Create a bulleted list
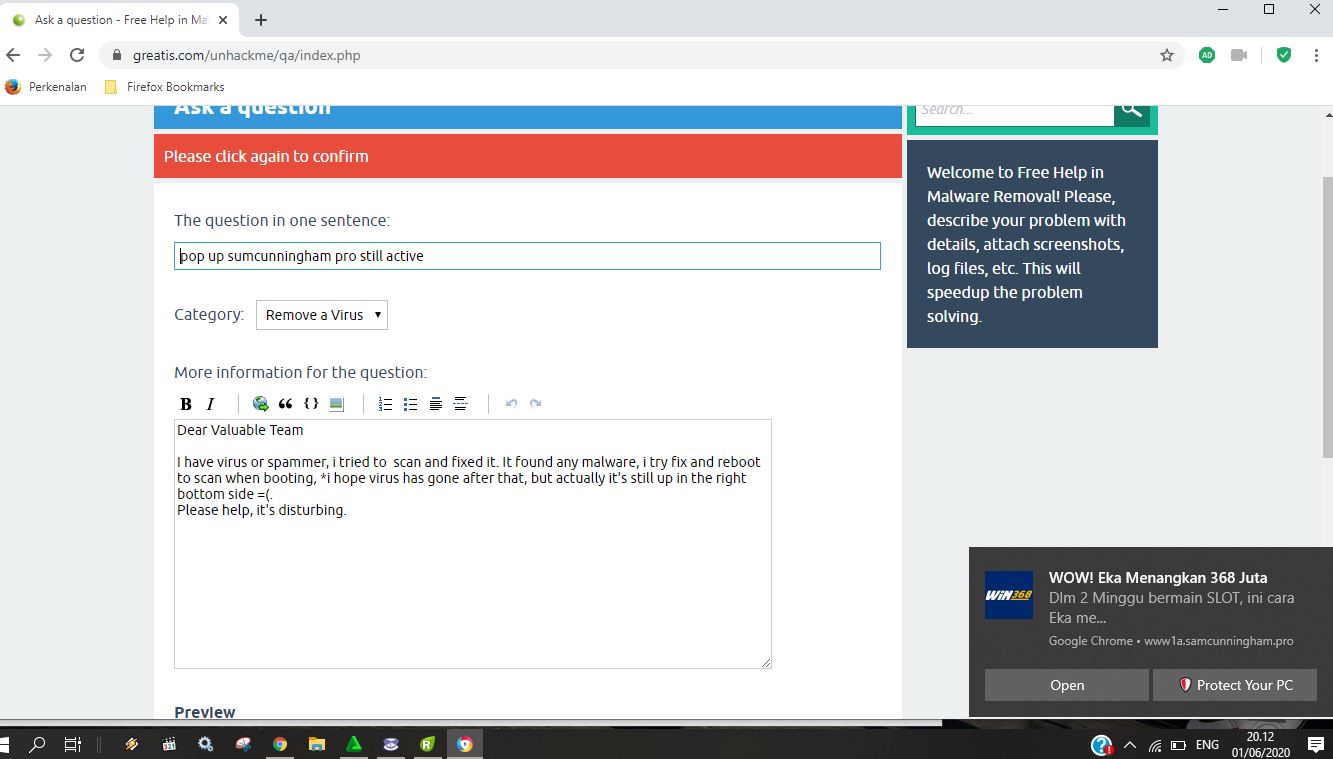Screen dimensions: 1333x759 410,404
